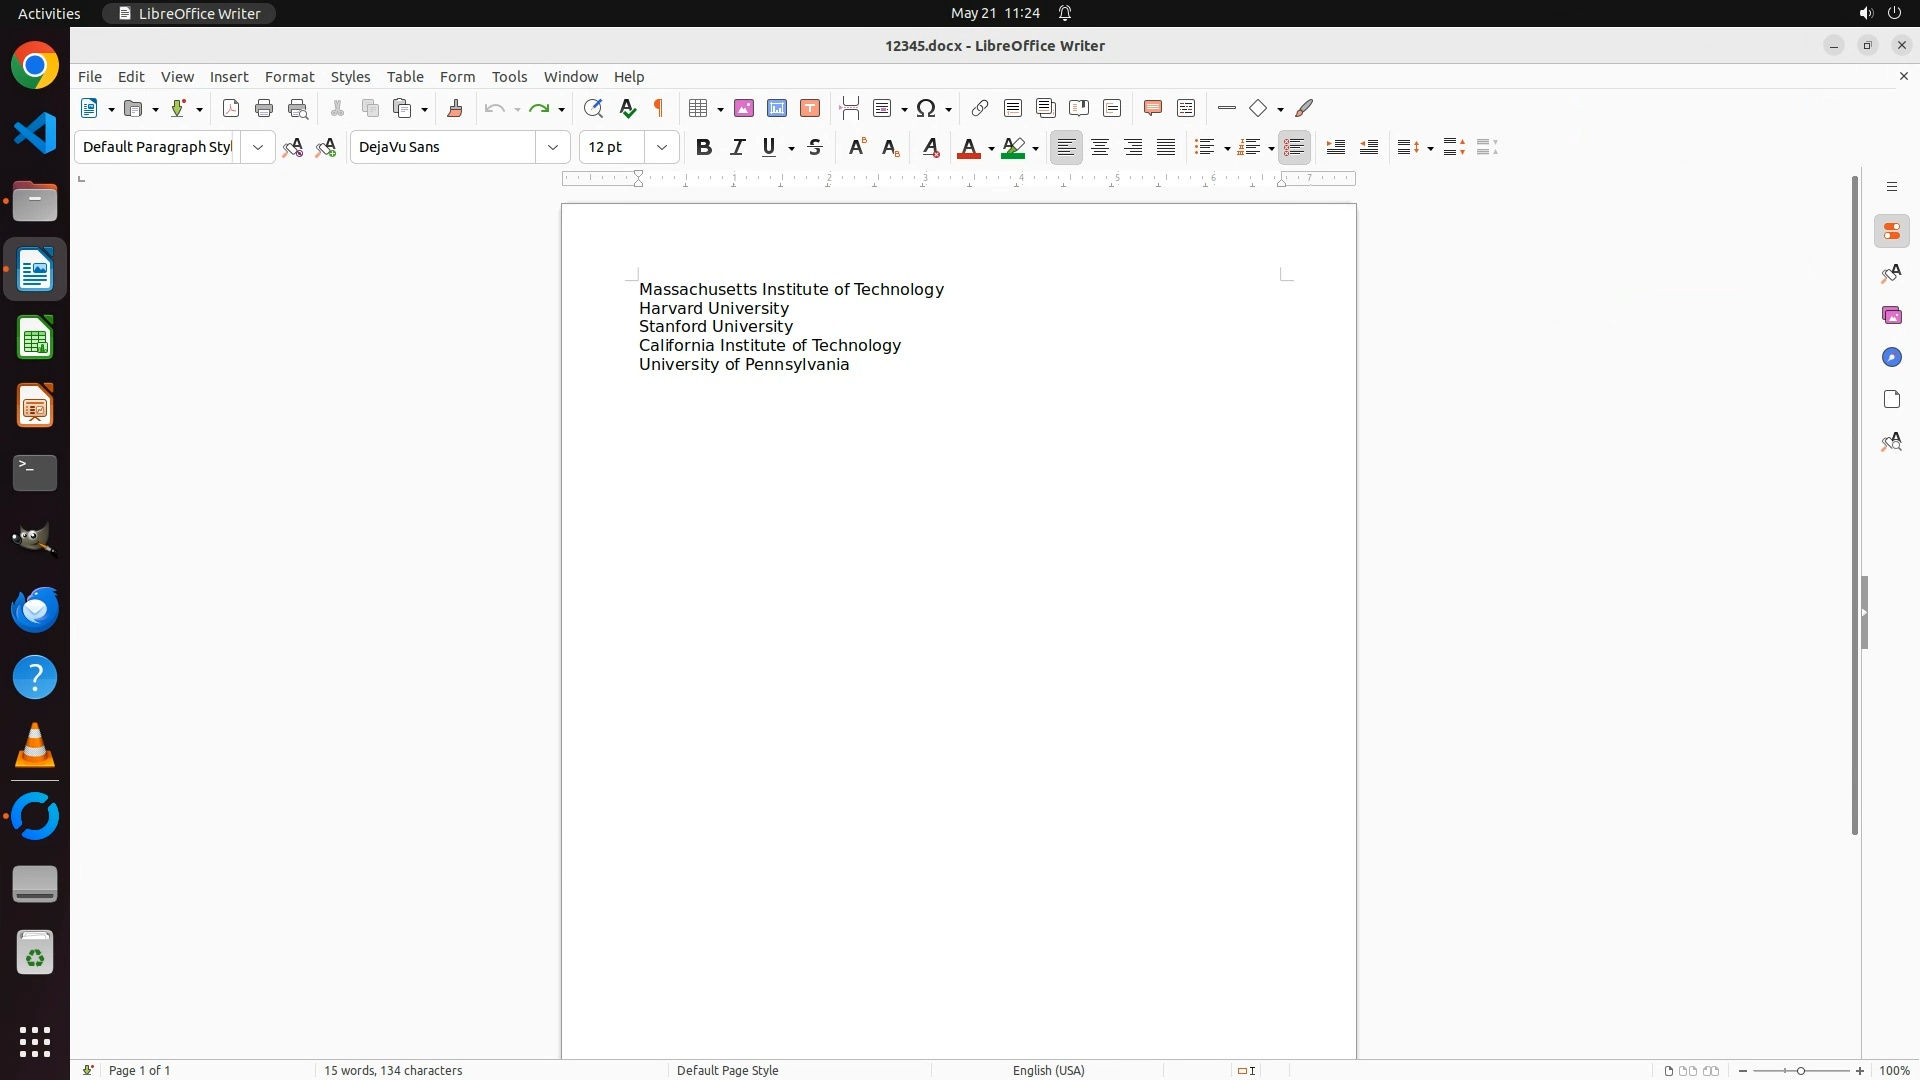Toggle Formatting Marks pilcrow button
This screenshot has height=1080, width=1920.
click(x=659, y=108)
